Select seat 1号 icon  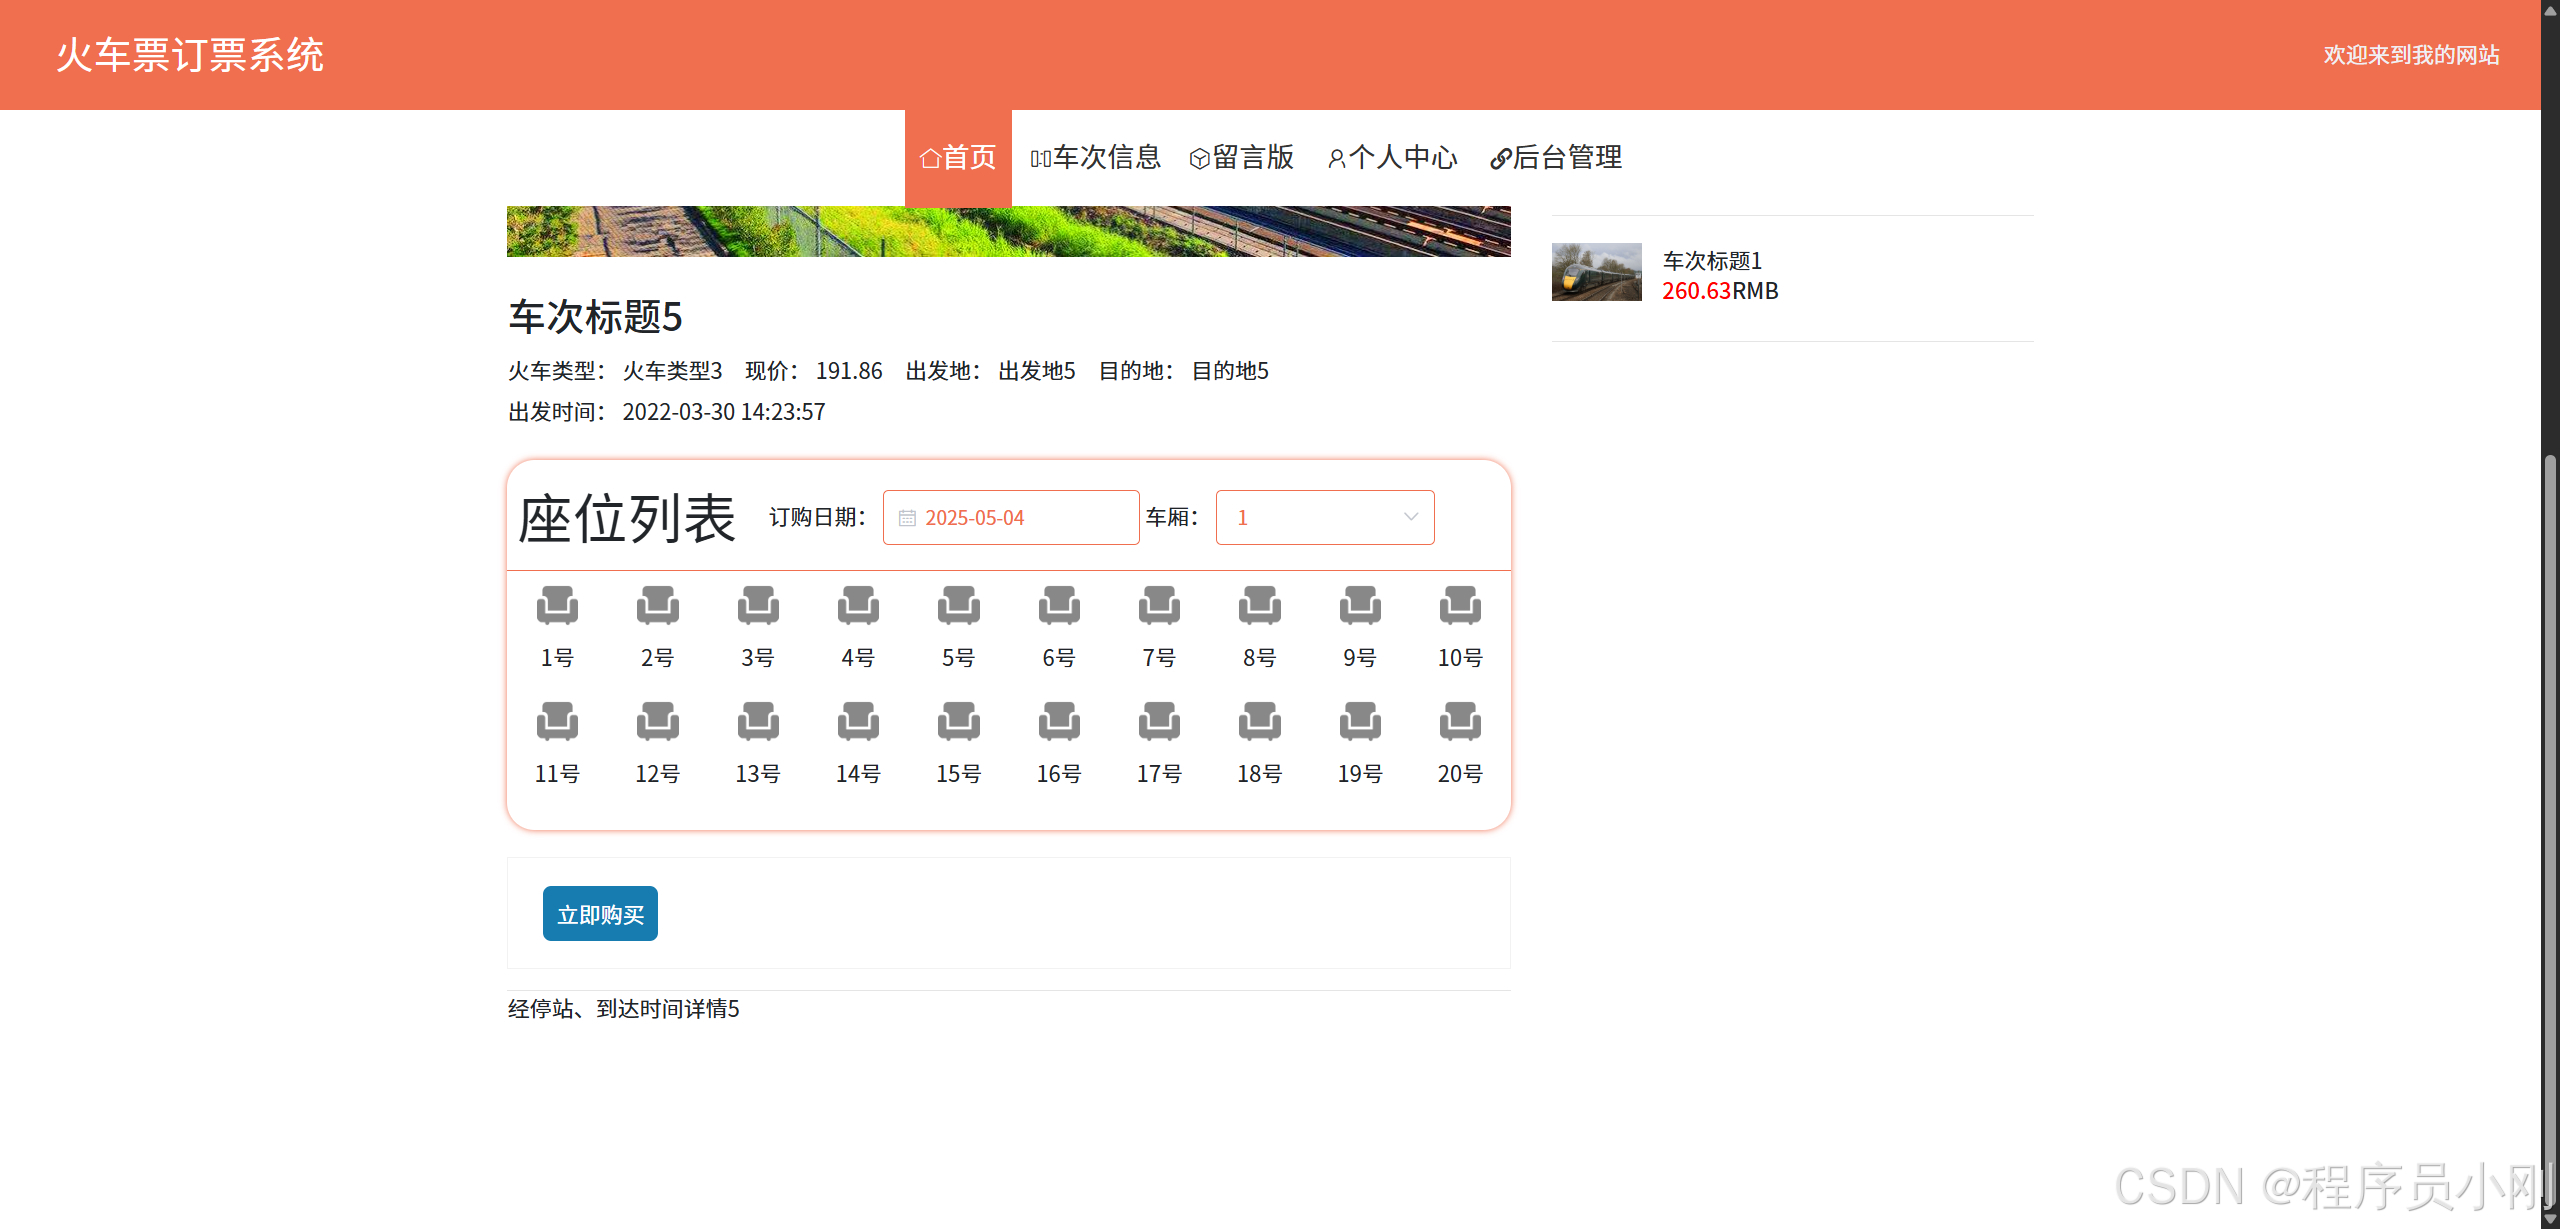click(x=557, y=605)
